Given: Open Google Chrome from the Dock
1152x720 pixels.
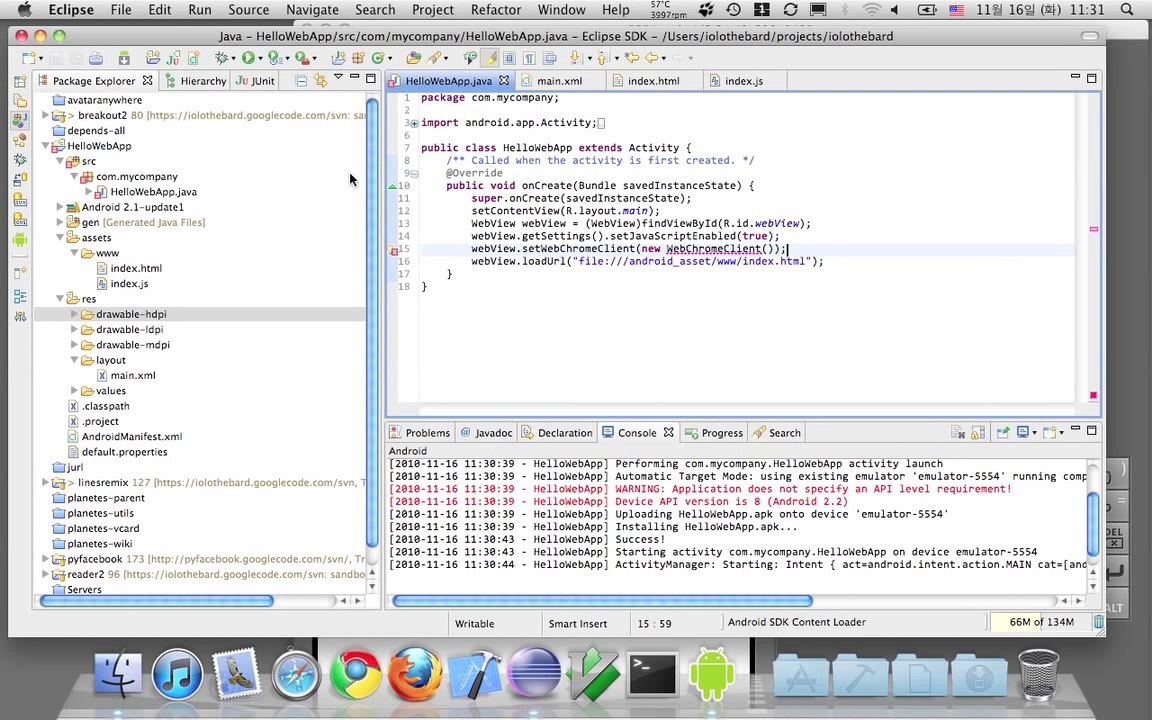Looking at the screenshot, I should coord(355,672).
